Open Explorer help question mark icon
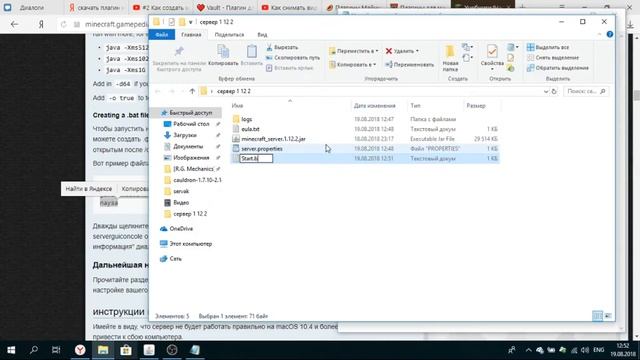Image resolution: width=640 pixels, height=360 pixels. pos(610,34)
